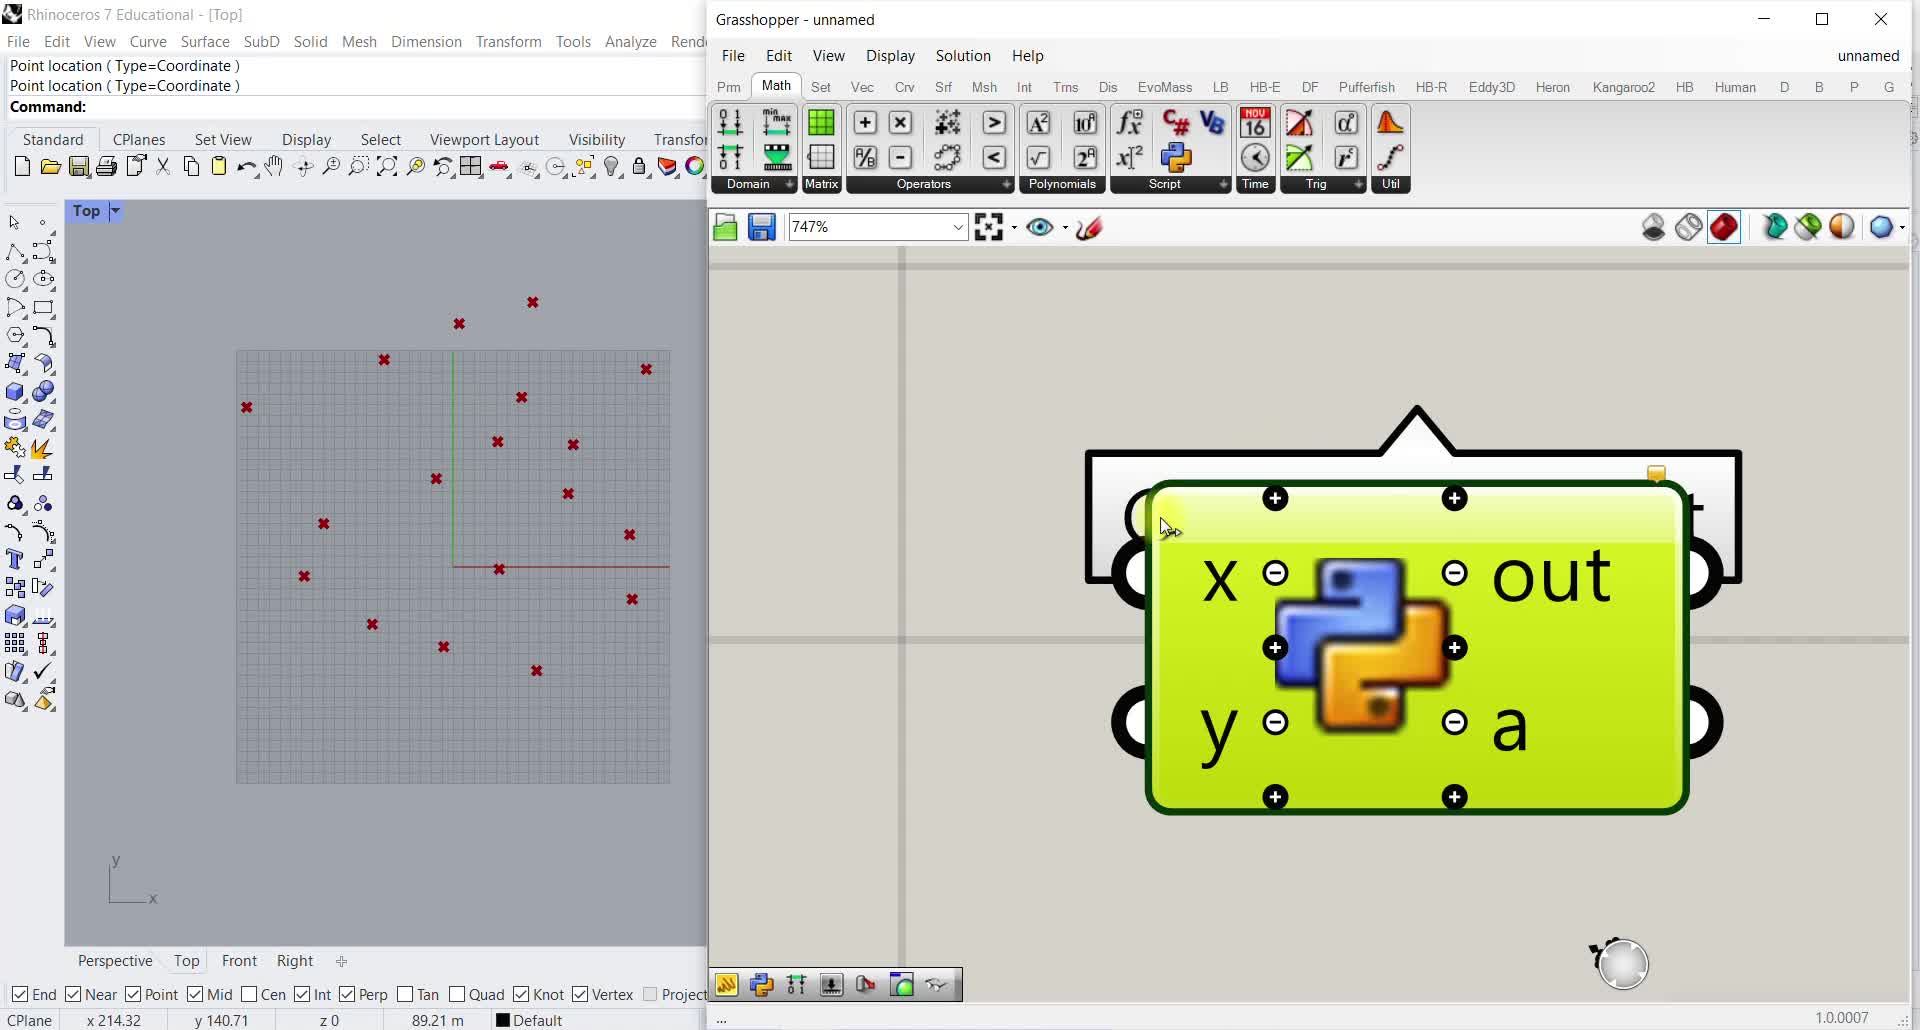Remove input y with its minus button

tap(1275, 722)
